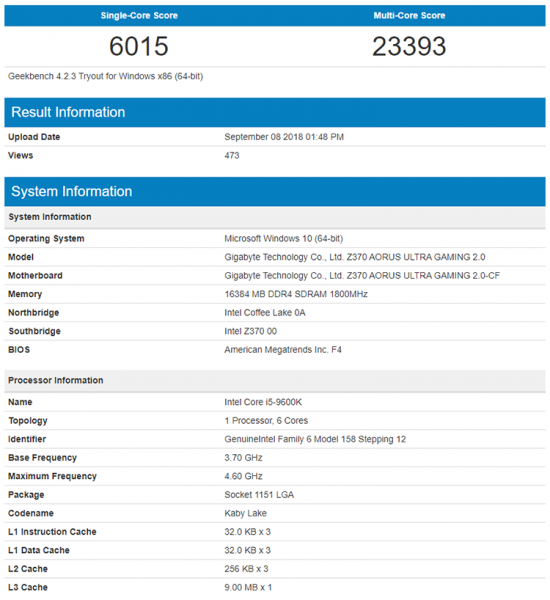Image resolution: width=550 pixels, height=600 pixels.
Task: Select the L1 Data Cache label
Action: coord(39,550)
